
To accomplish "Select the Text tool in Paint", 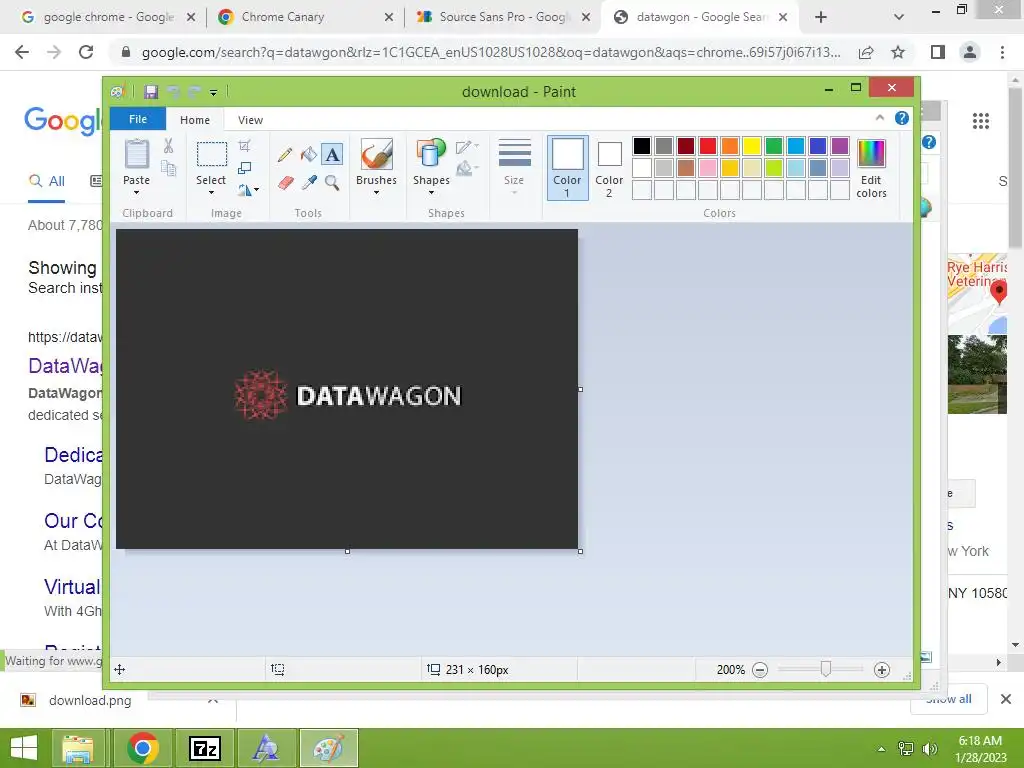I will click(x=332, y=155).
